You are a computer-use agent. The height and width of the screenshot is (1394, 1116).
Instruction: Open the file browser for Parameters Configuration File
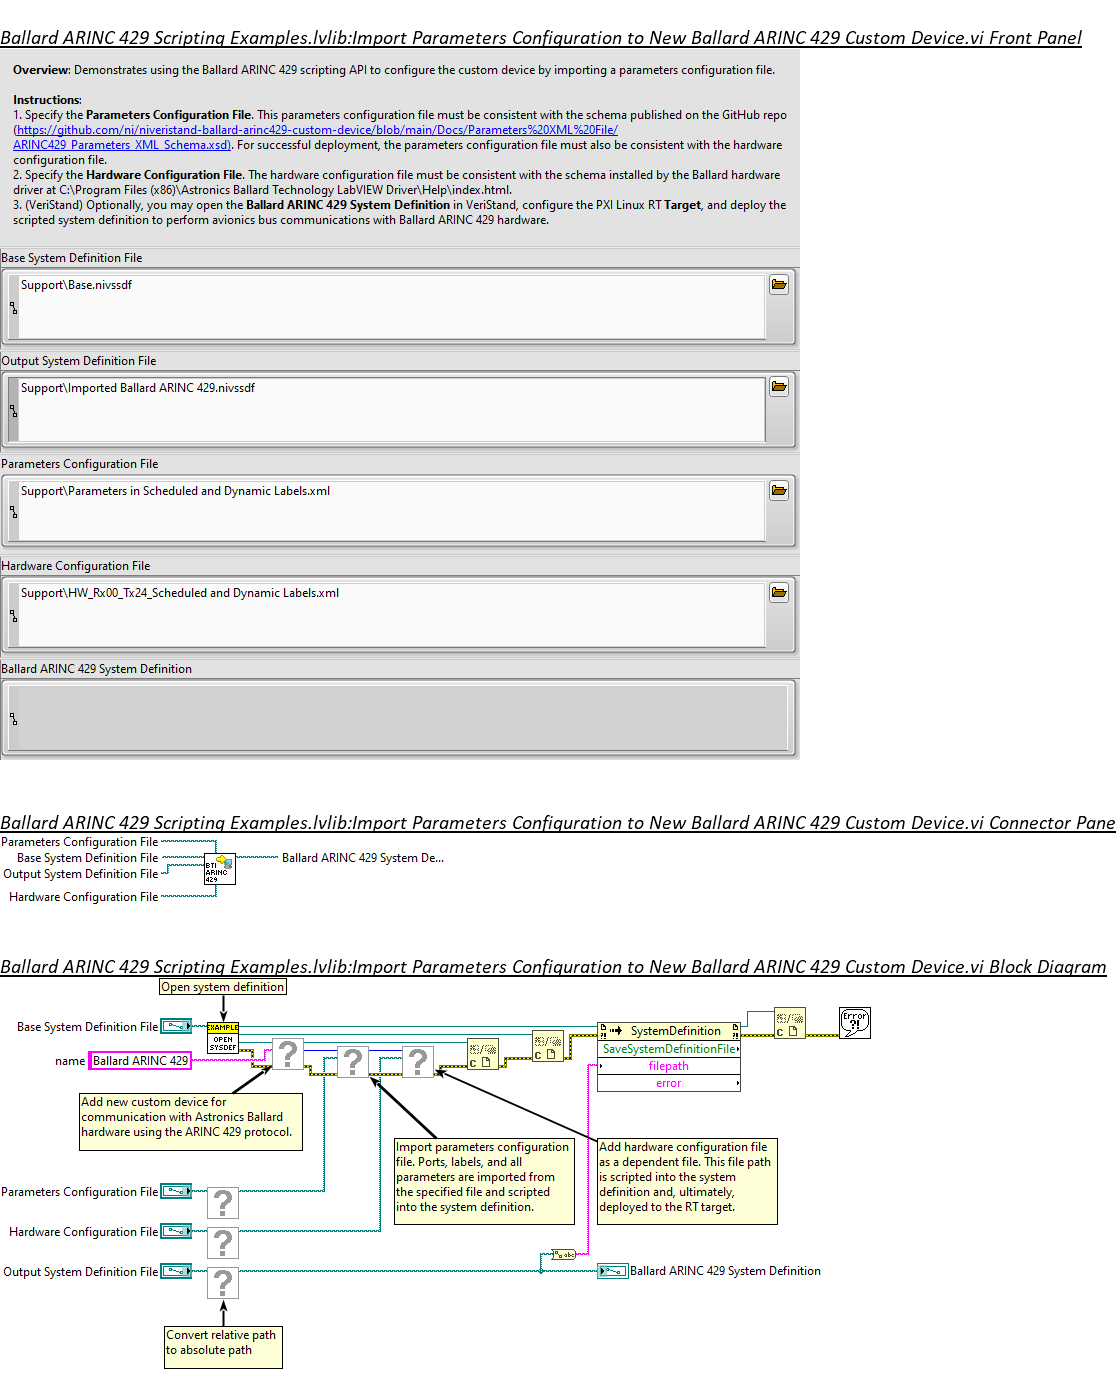click(x=779, y=491)
